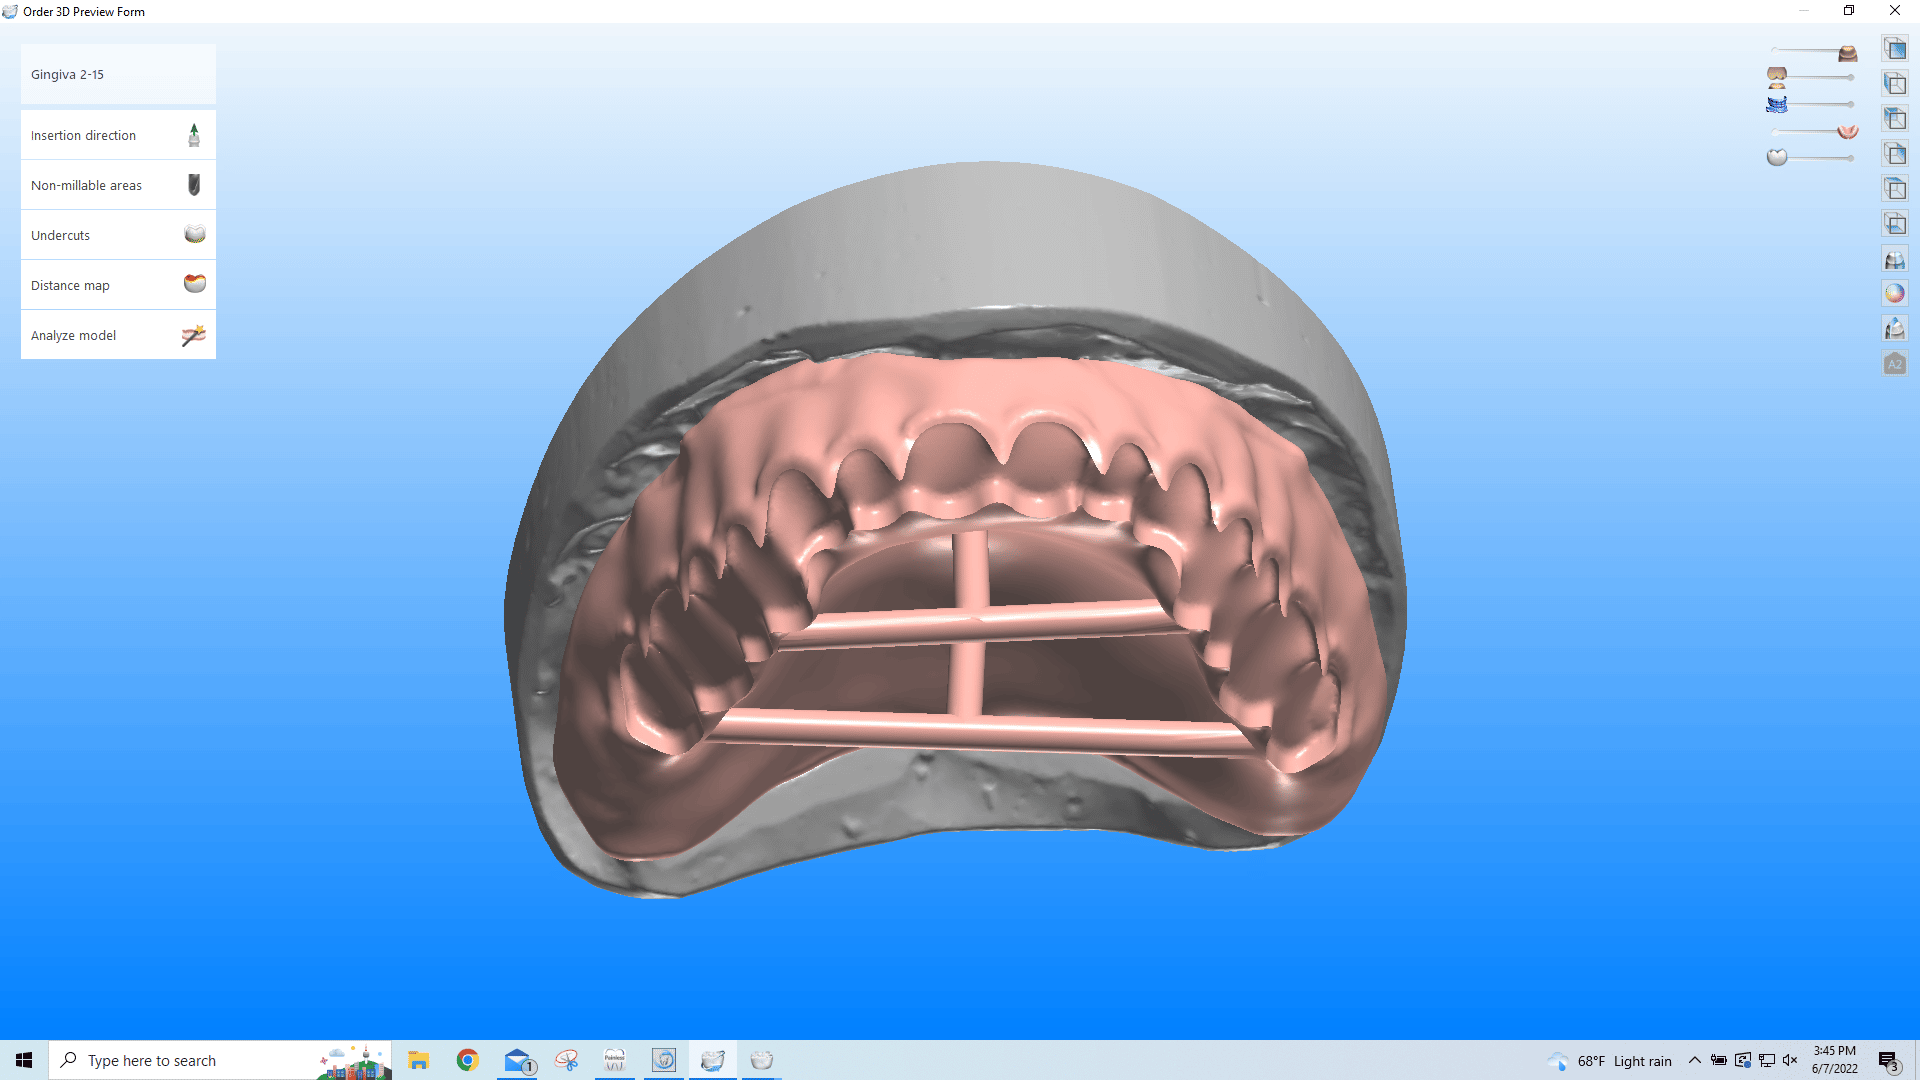Open the Distance map view

point(117,284)
